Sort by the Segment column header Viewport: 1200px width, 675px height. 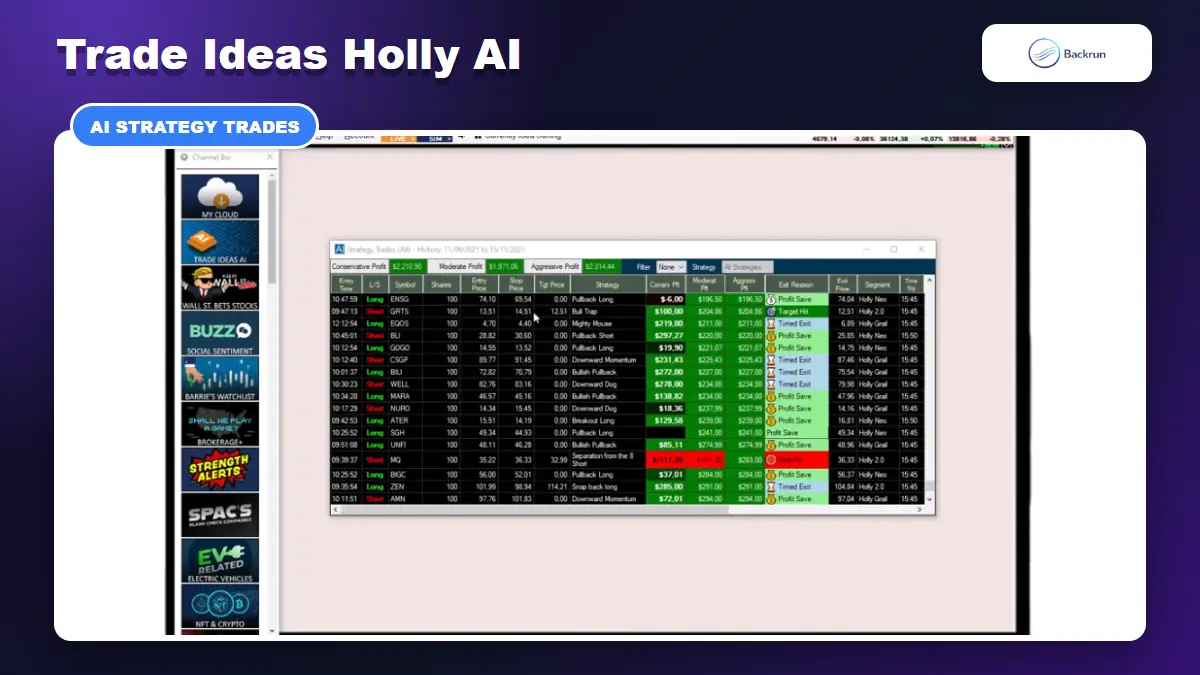tap(877, 284)
